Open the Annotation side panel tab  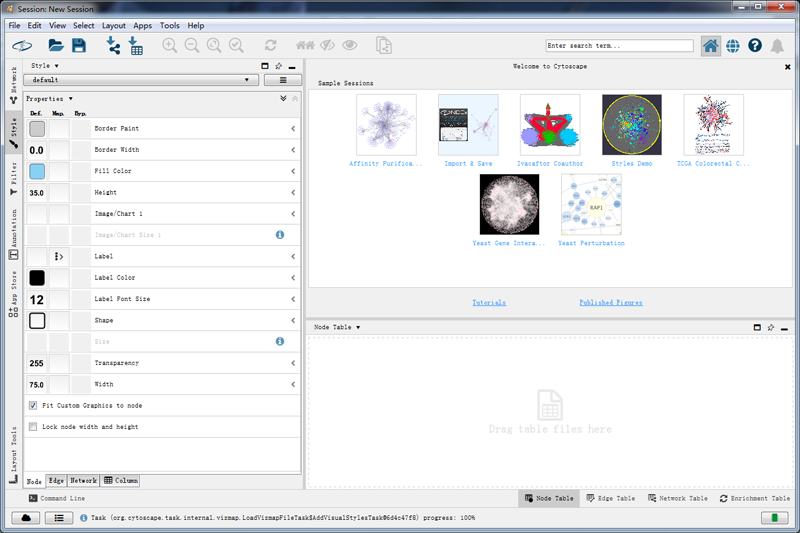pyautogui.click(x=14, y=234)
